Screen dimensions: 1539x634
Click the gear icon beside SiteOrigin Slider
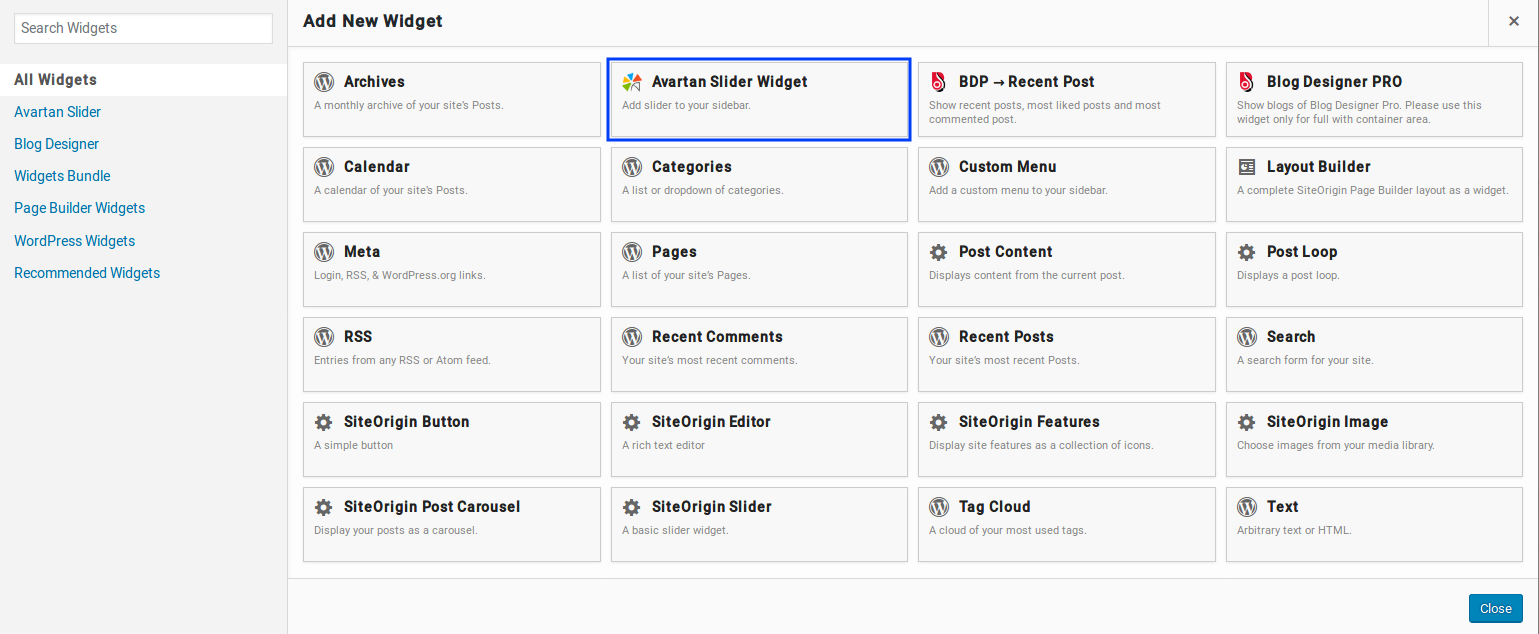point(632,507)
